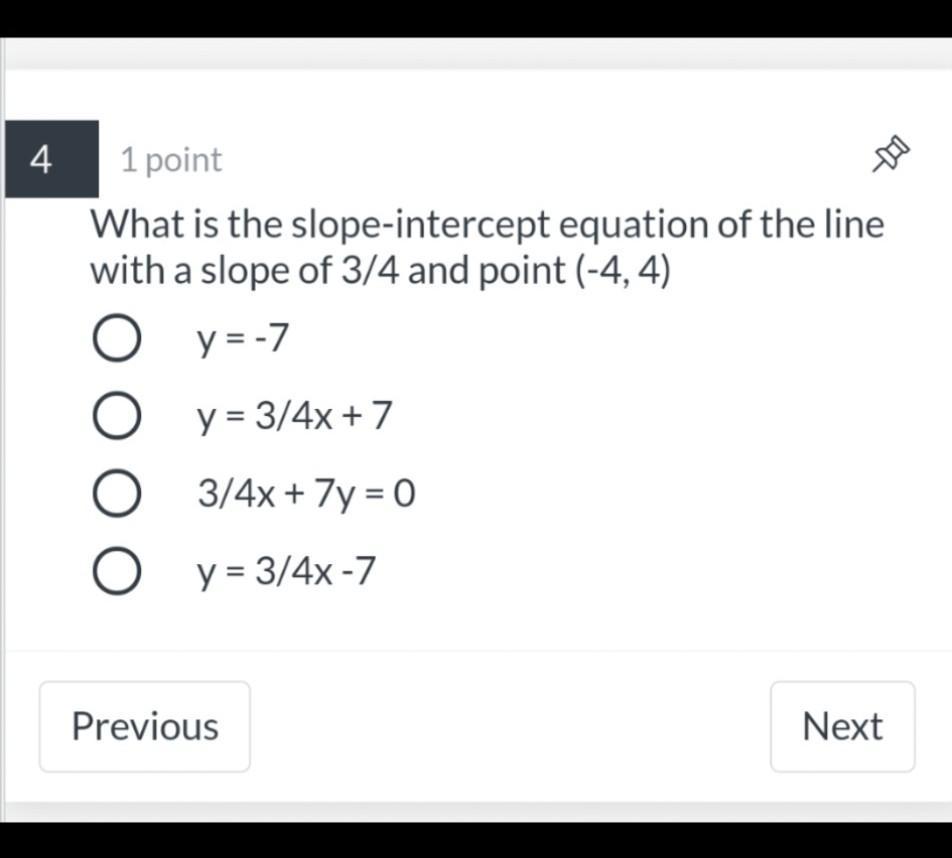The height and width of the screenshot is (858, 952).
Task: Click the answer text "y = 3/4x -7"
Action: click(286, 572)
